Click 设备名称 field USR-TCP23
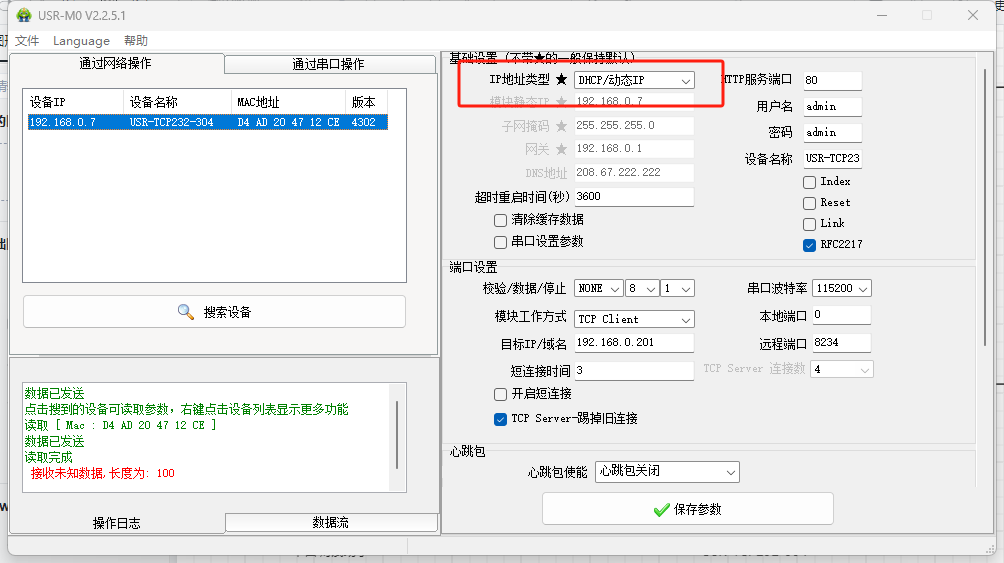This screenshot has width=1004, height=563. [832, 158]
